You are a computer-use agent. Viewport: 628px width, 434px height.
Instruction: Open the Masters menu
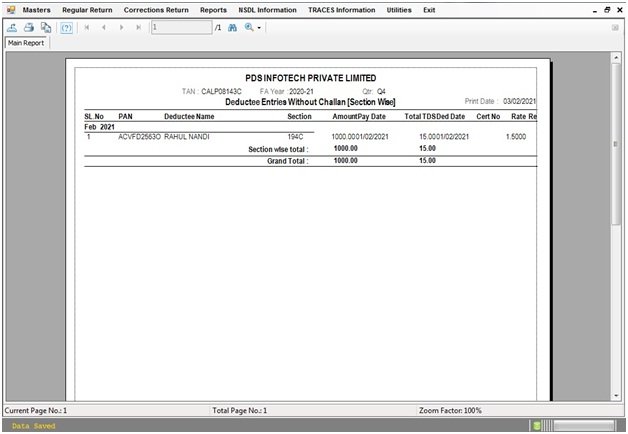[x=36, y=10]
